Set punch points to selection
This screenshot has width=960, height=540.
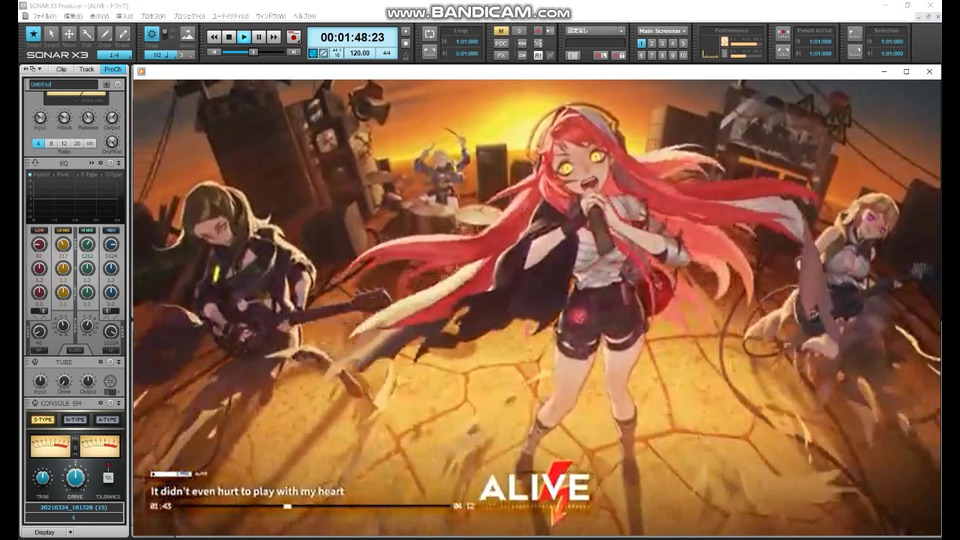click(782, 53)
